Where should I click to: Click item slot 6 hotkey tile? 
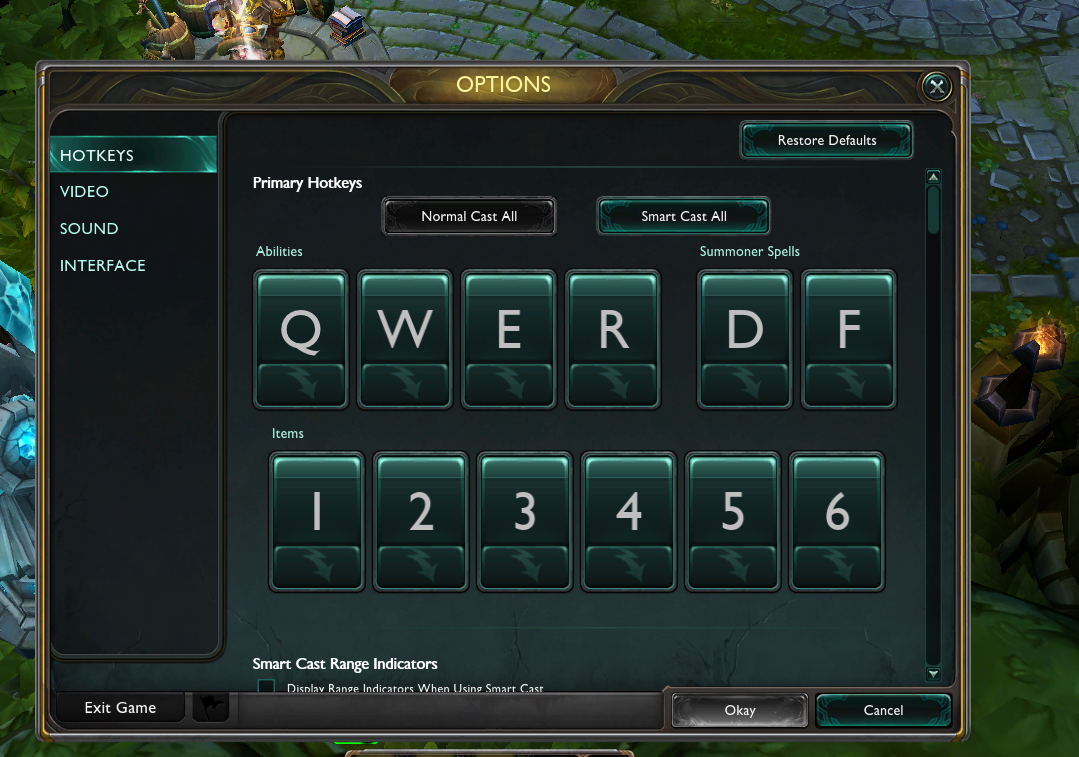837,502
